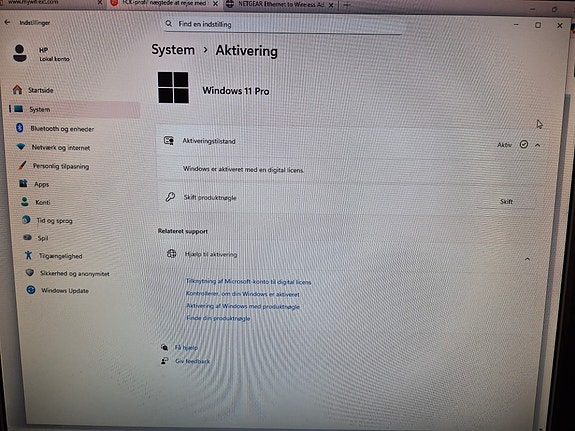Select the Tid og sprog globe icon
This screenshot has width=575, height=431.
(26, 219)
